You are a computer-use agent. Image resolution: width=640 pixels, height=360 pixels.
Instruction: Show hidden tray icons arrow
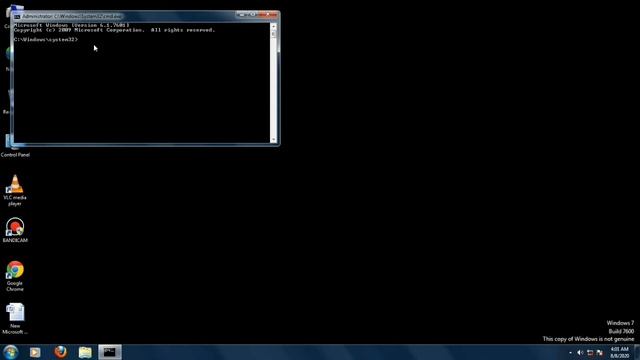tap(570, 352)
